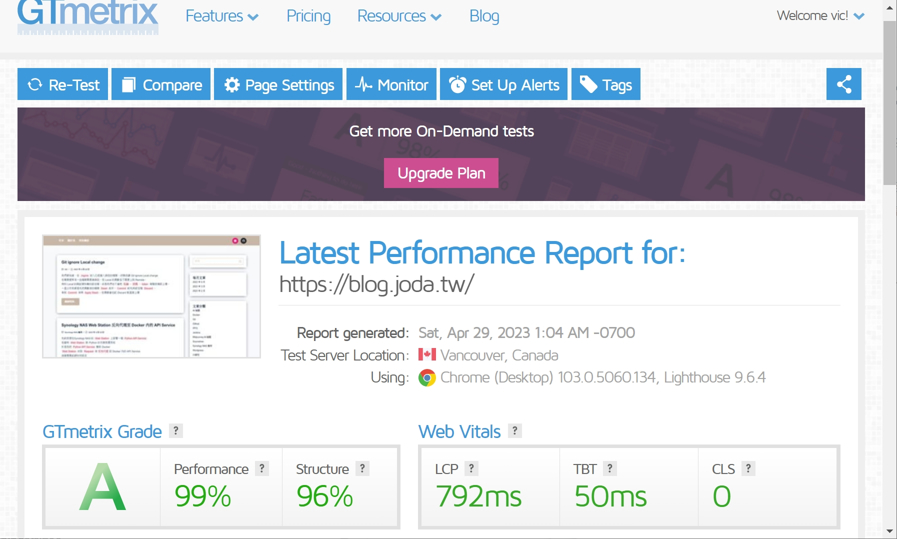Click the Tags label icon
Image resolution: width=897 pixels, height=539 pixels.
click(589, 85)
